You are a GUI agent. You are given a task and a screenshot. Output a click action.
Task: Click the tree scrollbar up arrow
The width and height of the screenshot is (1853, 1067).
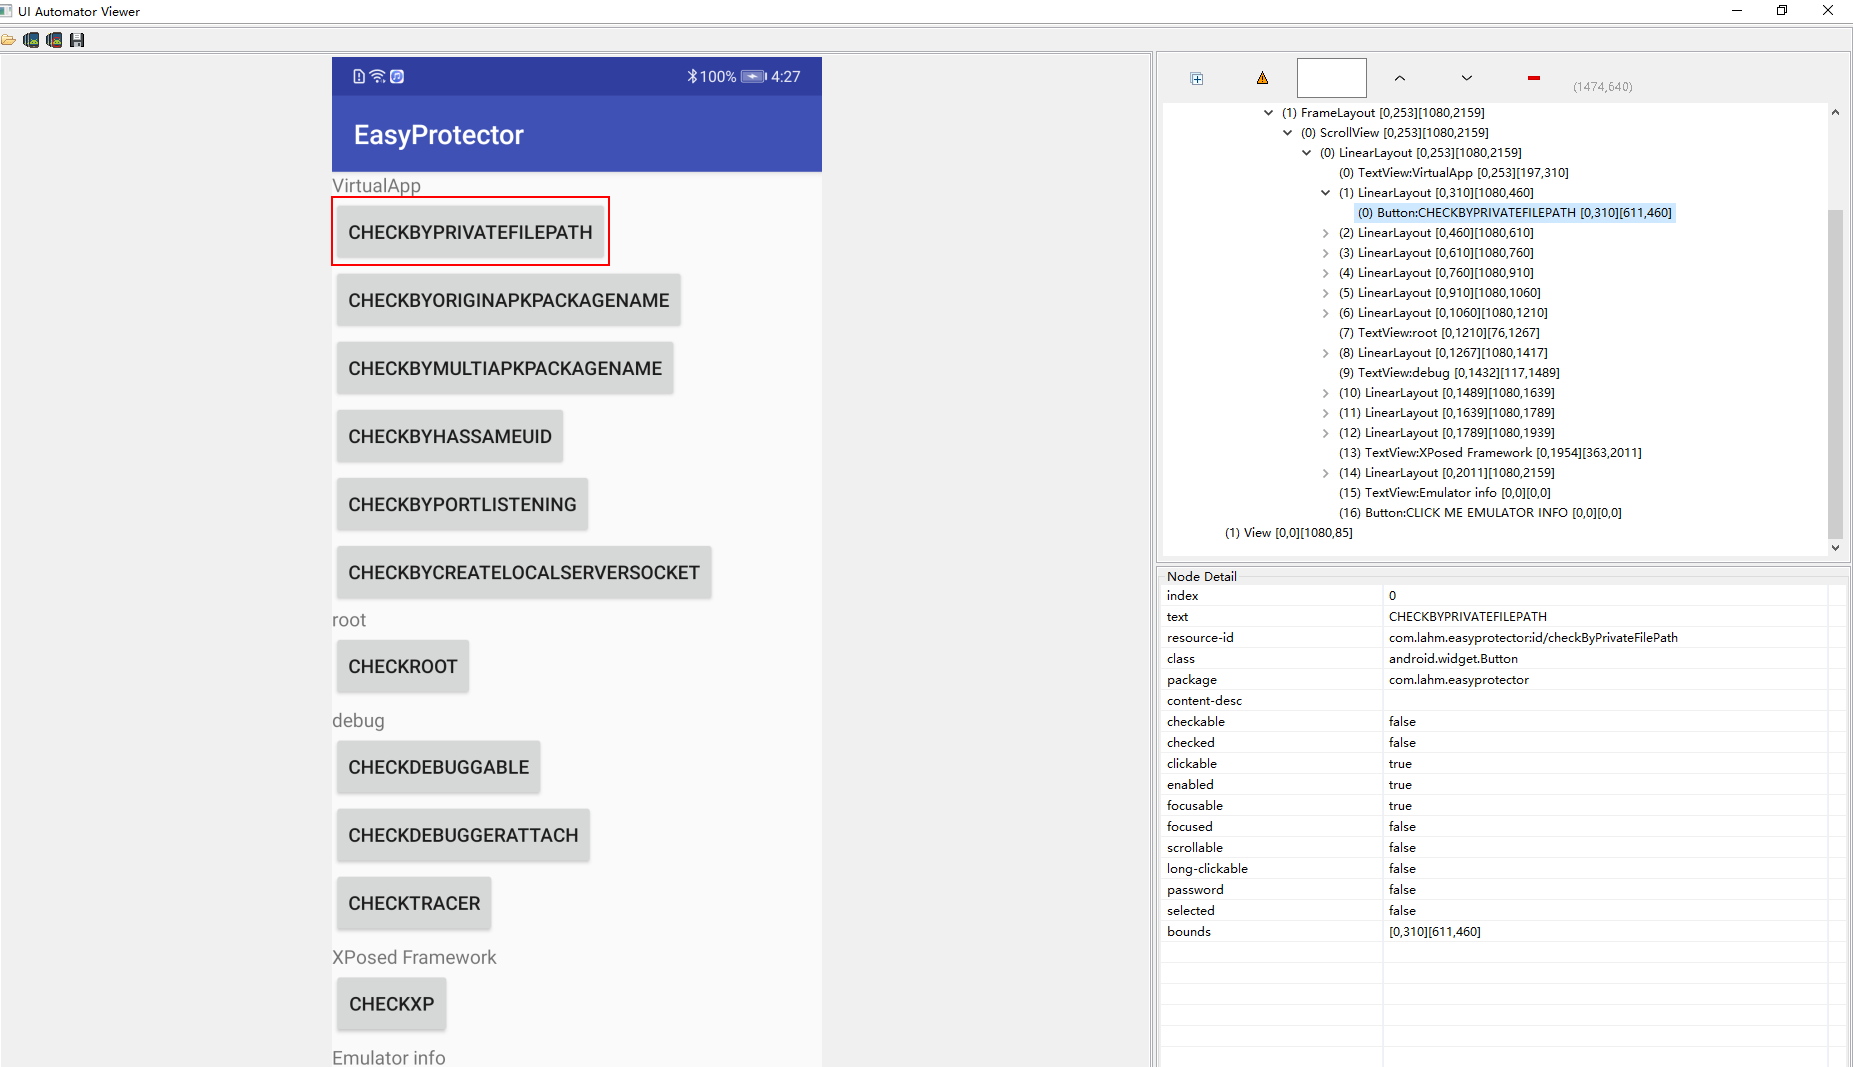pyautogui.click(x=1835, y=112)
